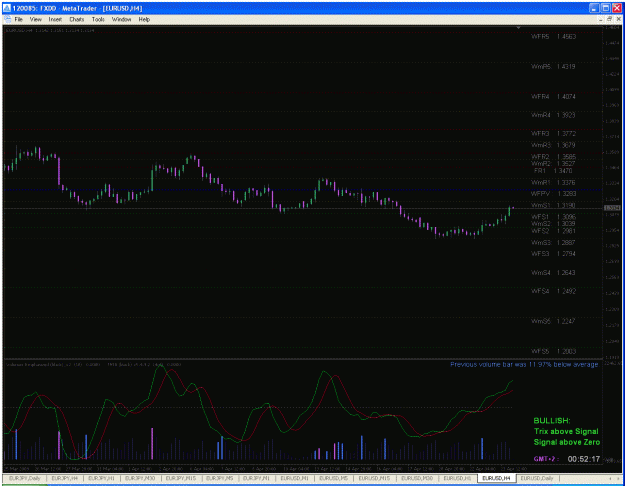Click the WmS5 1.2247 pivot label
Screen dimensions: 625x486
tap(553, 321)
